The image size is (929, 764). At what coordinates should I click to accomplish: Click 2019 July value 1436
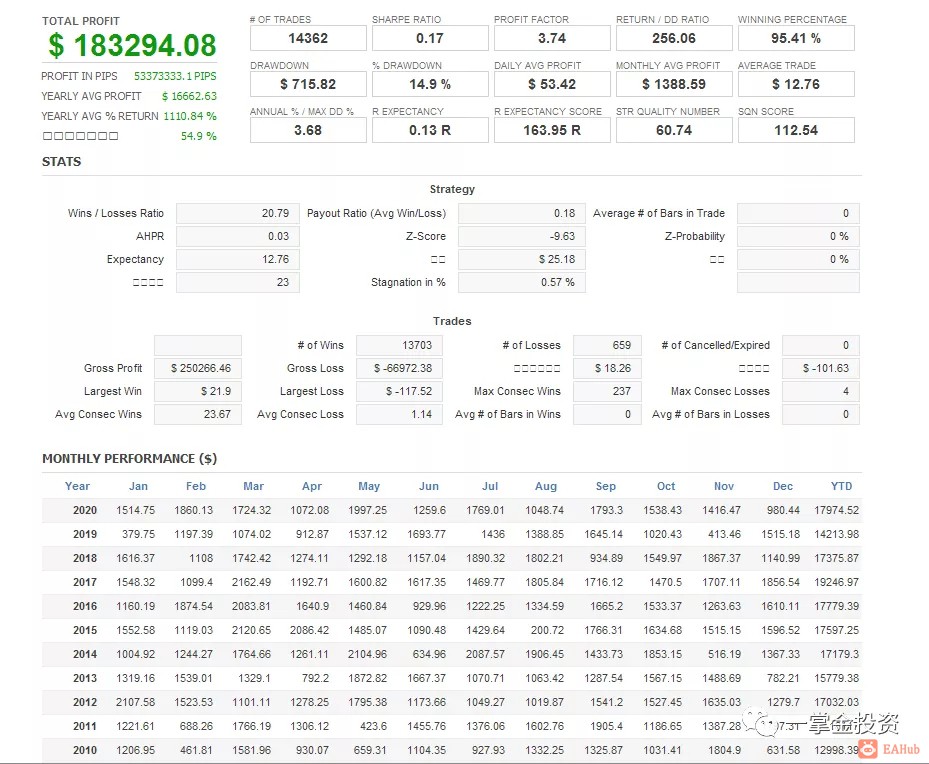[x=493, y=534]
